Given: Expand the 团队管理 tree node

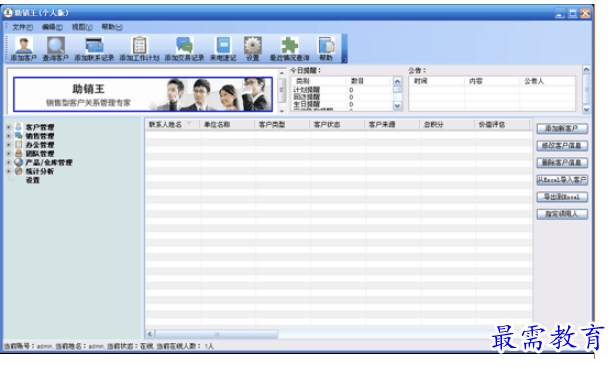Looking at the screenshot, I should click(9, 154).
